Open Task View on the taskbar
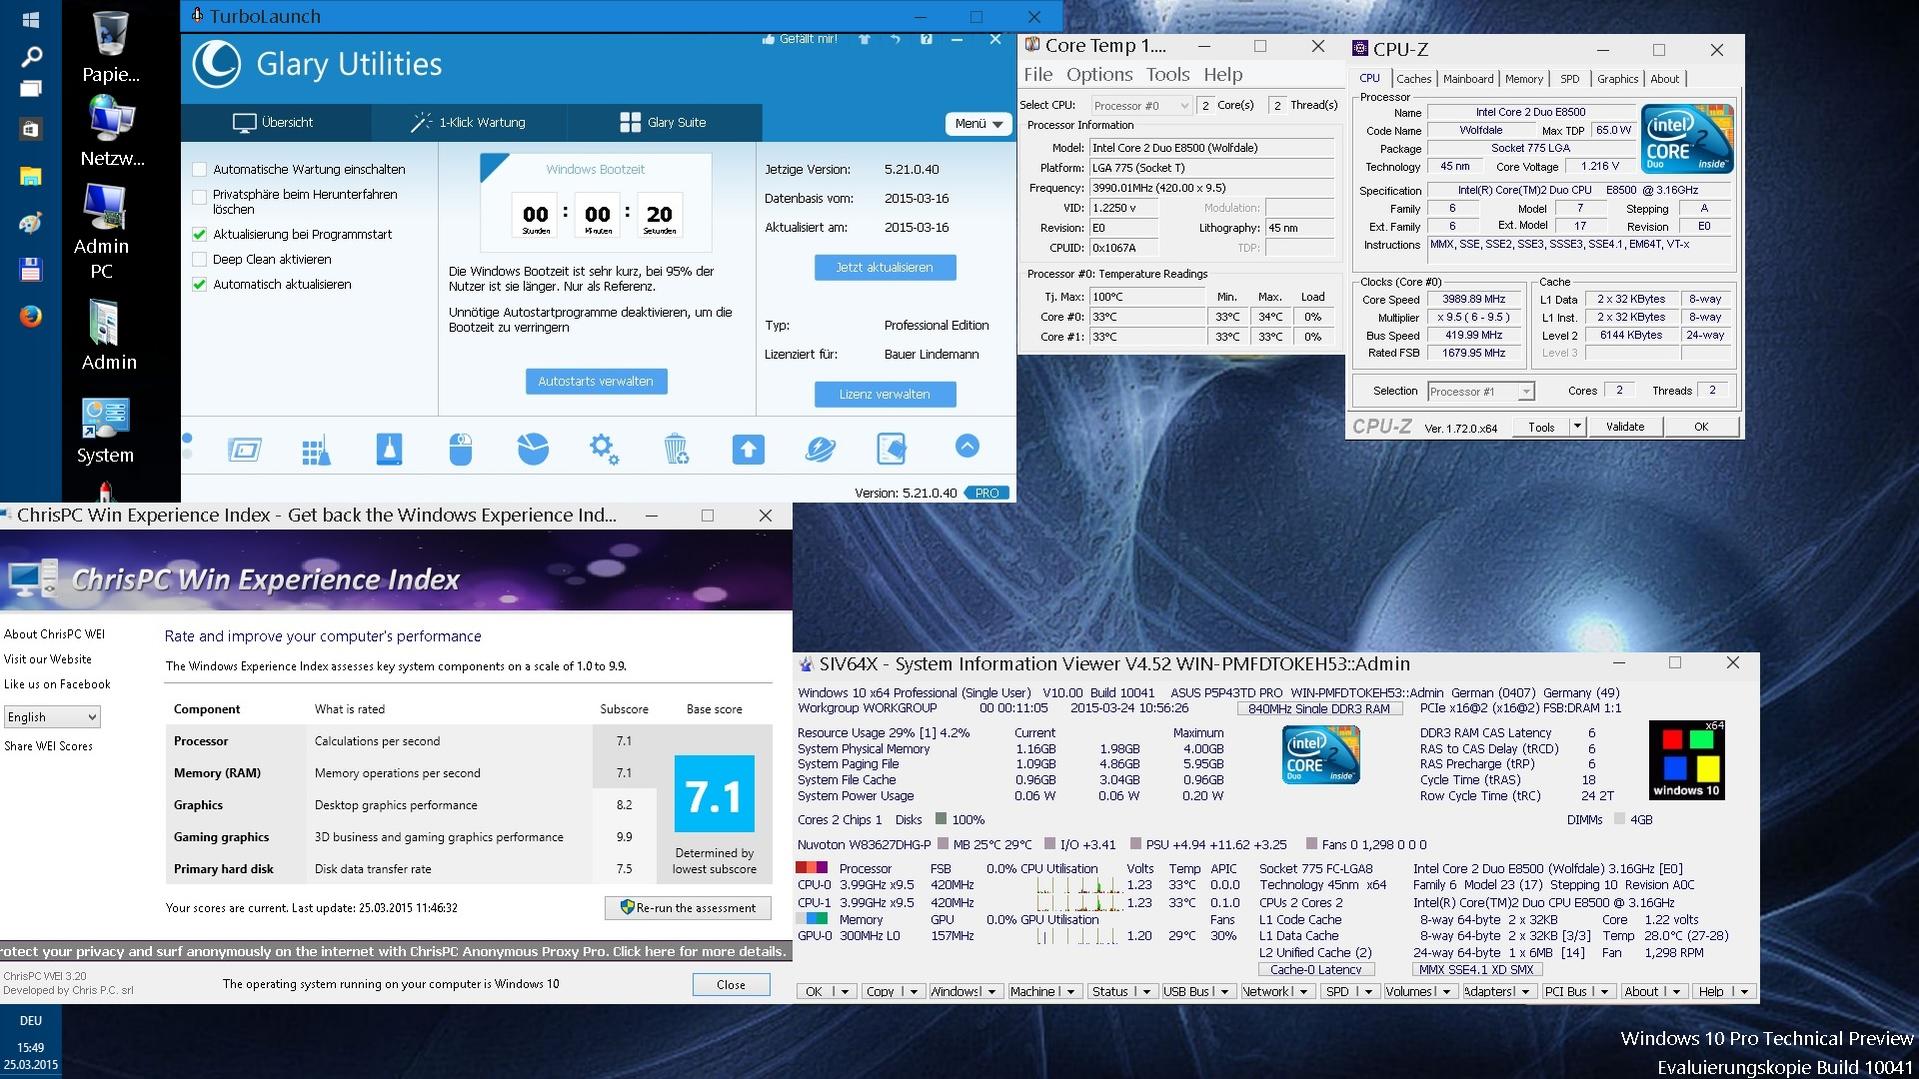This screenshot has width=1919, height=1079. coord(30,89)
